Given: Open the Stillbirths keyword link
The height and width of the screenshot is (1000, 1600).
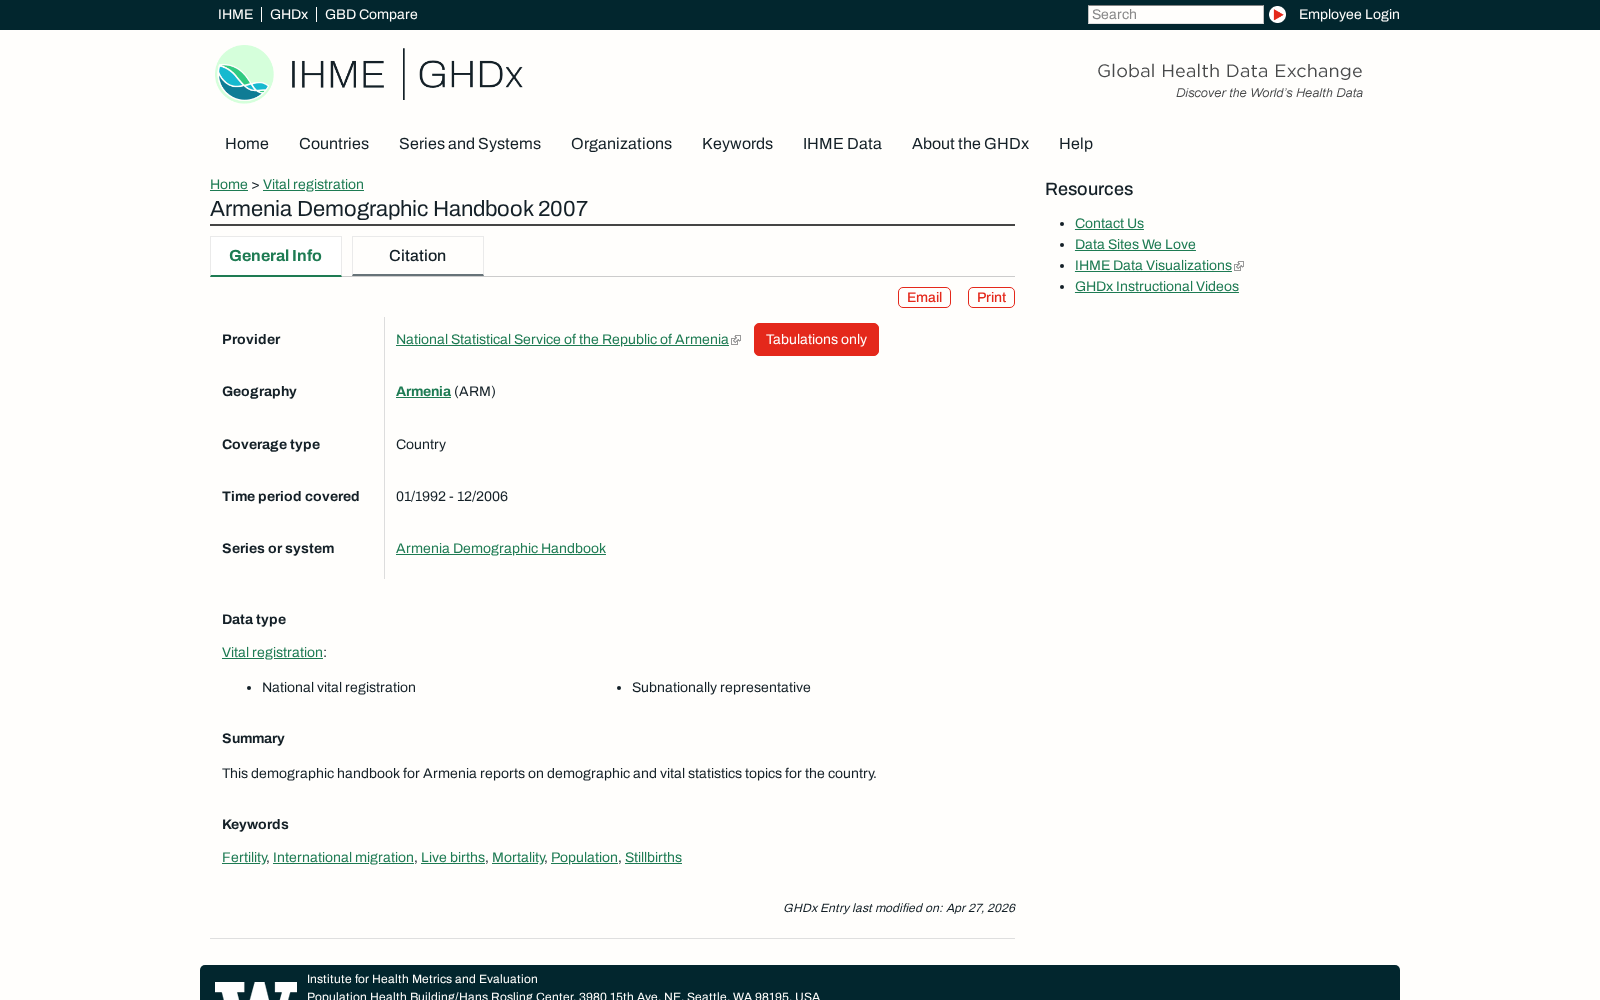Looking at the screenshot, I should click(x=653, y=857).
